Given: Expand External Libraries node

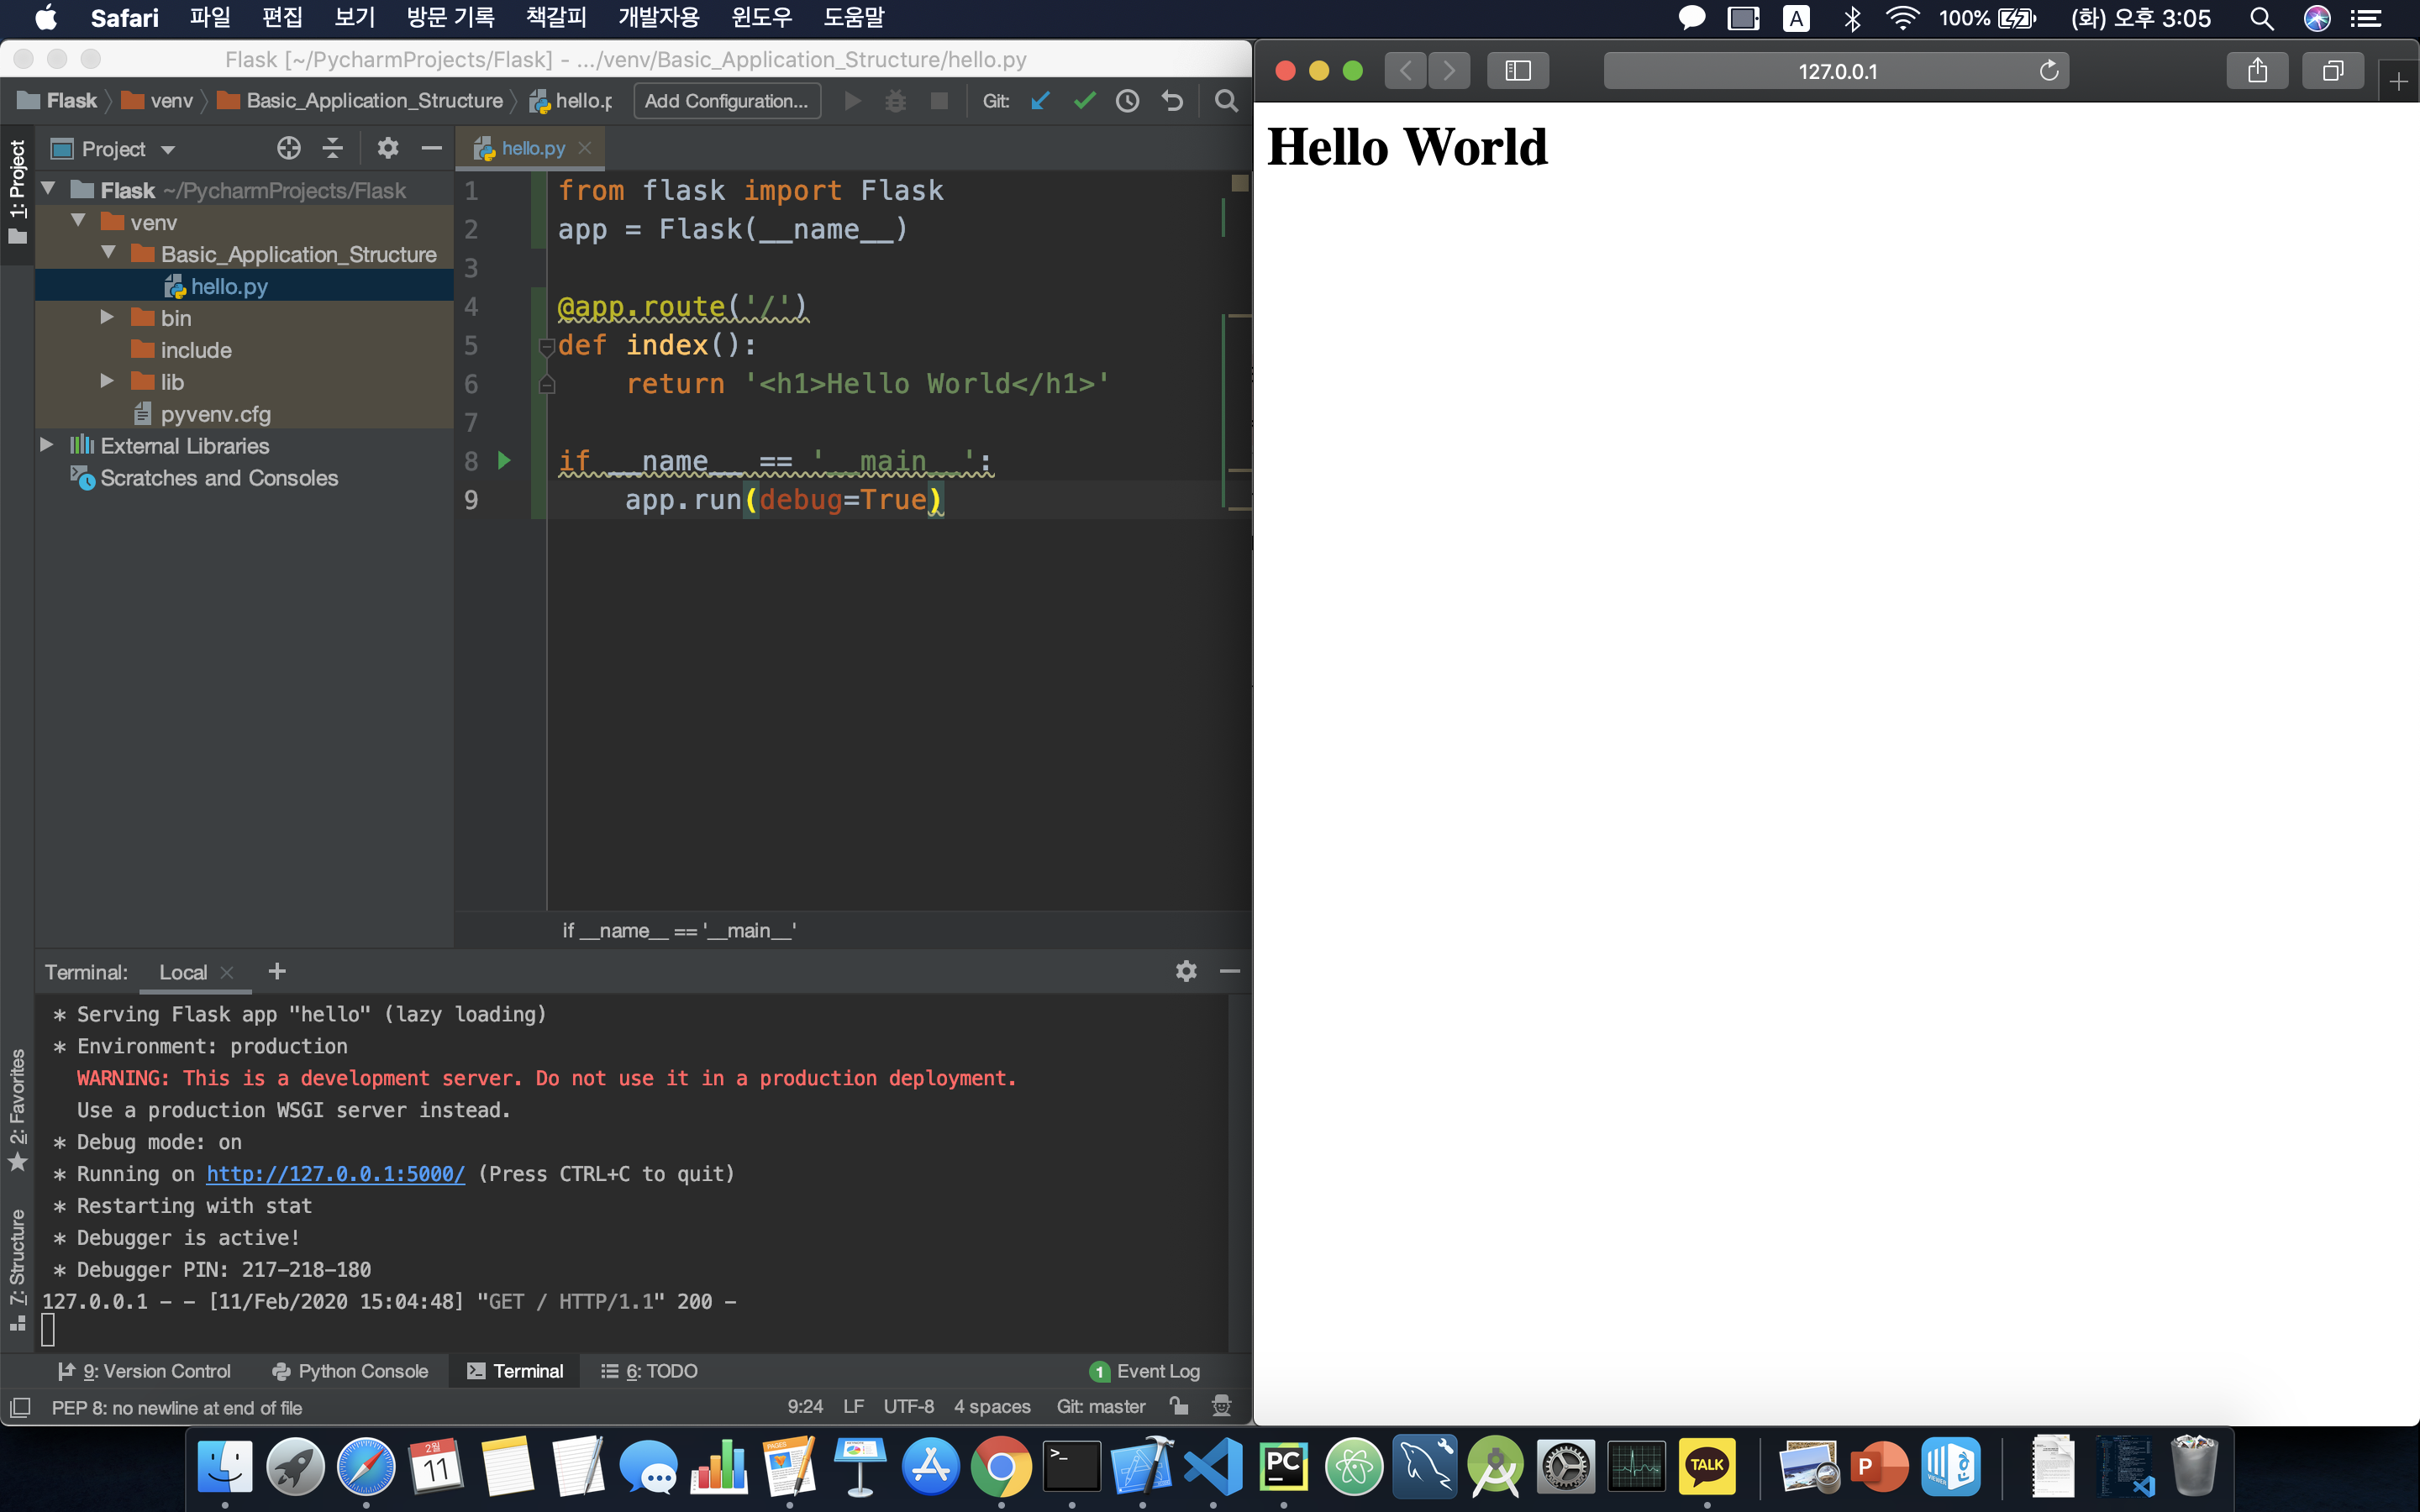Looking at the screenshot, I should 47,445.
